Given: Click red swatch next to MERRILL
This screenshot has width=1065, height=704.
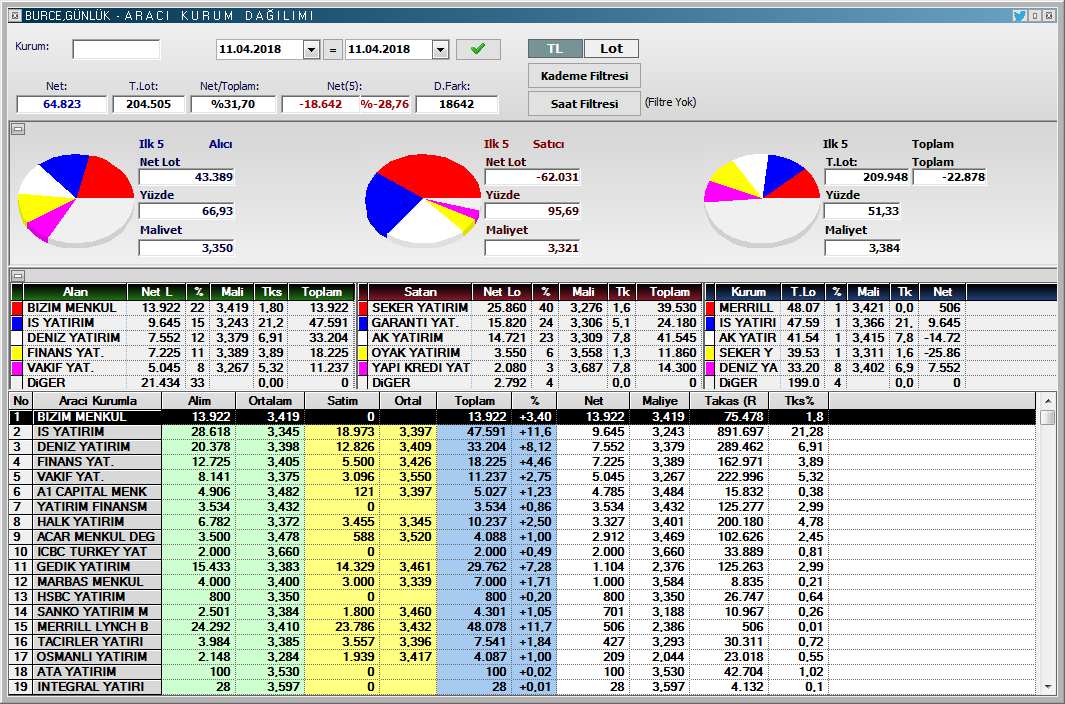Looking at the screenshot, I should (x=710, y=308).
